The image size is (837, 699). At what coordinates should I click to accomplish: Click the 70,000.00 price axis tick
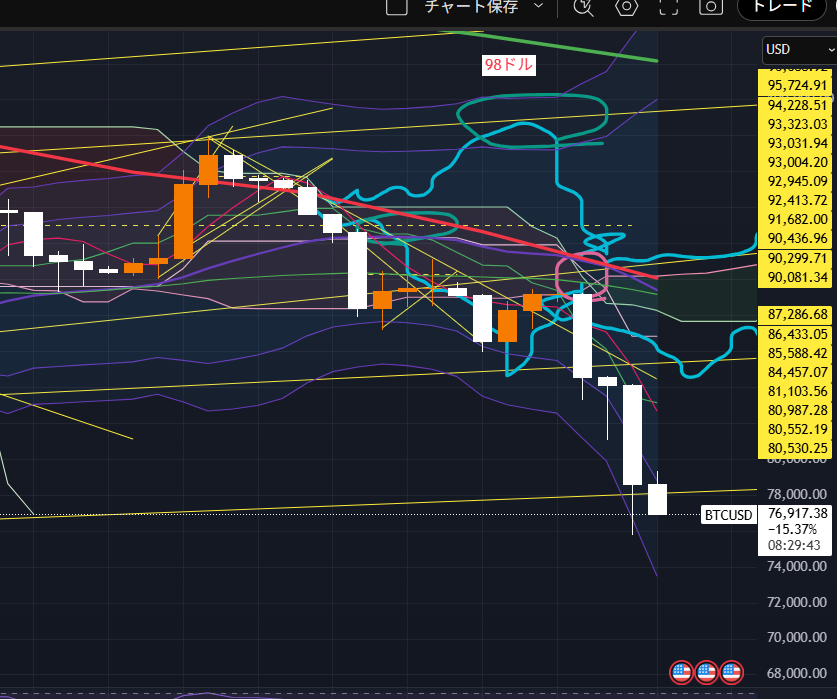(796, 637)
